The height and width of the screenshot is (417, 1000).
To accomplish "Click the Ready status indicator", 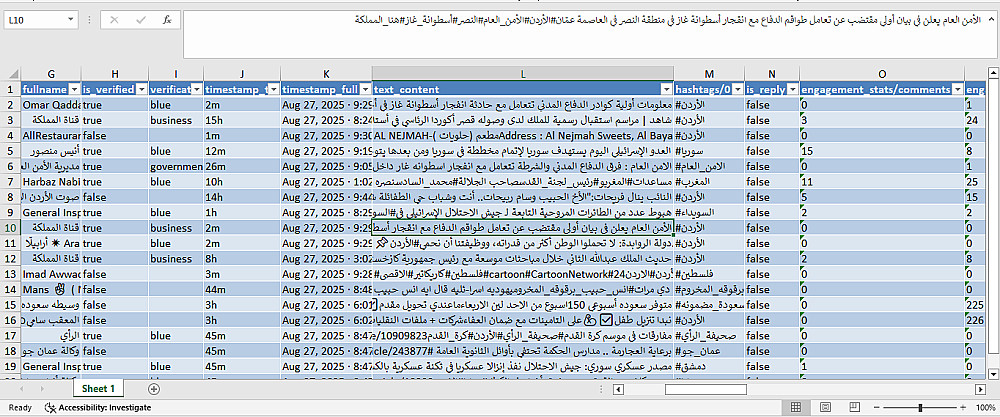I will click(20, 407).
